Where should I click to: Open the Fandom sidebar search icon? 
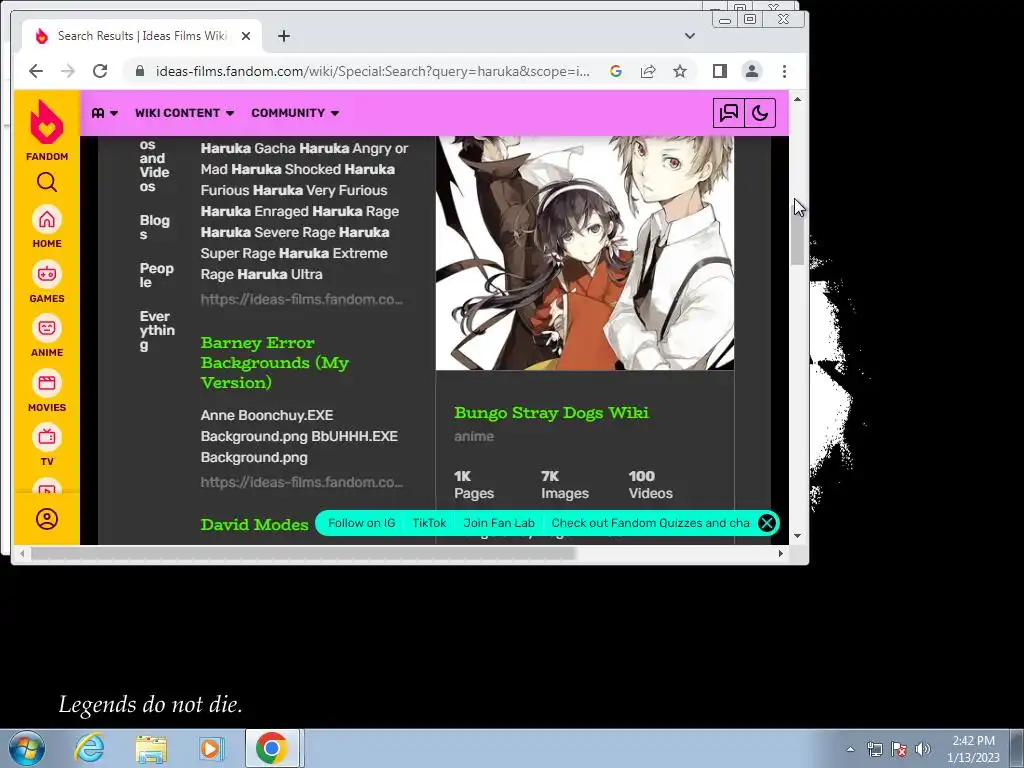46,182
